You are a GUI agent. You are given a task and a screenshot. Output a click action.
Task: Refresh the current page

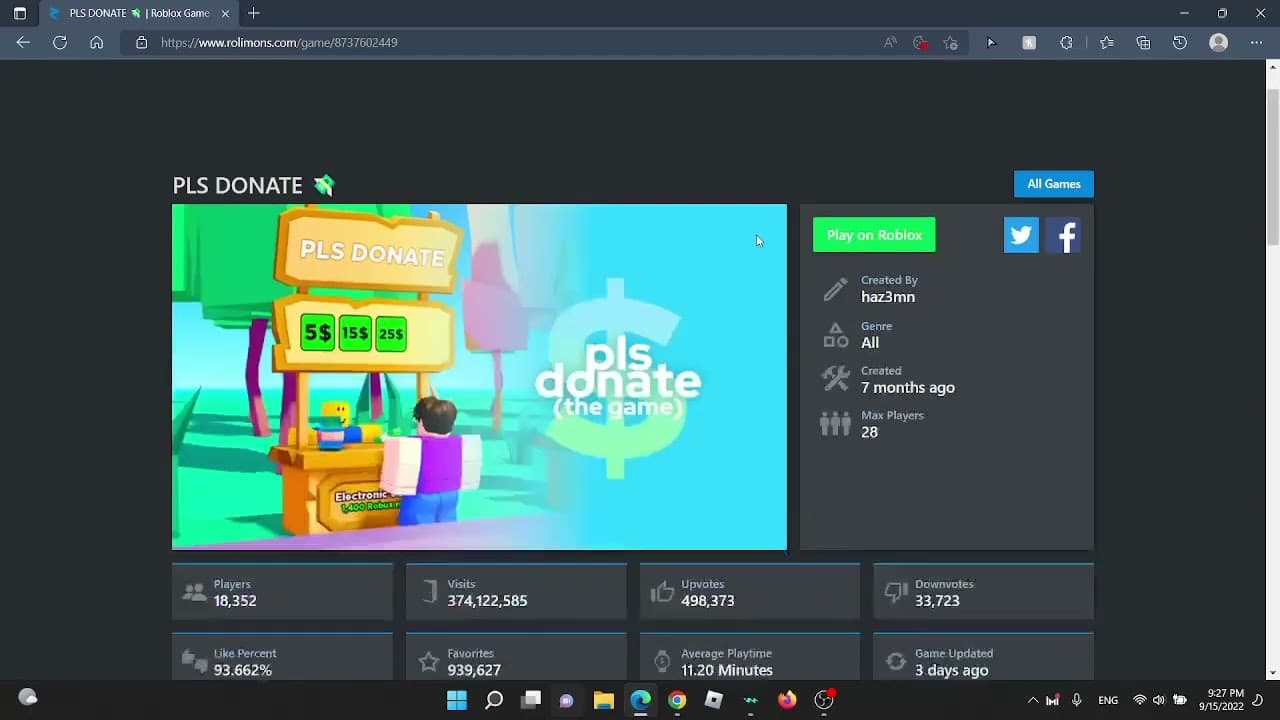click(60, 43)
